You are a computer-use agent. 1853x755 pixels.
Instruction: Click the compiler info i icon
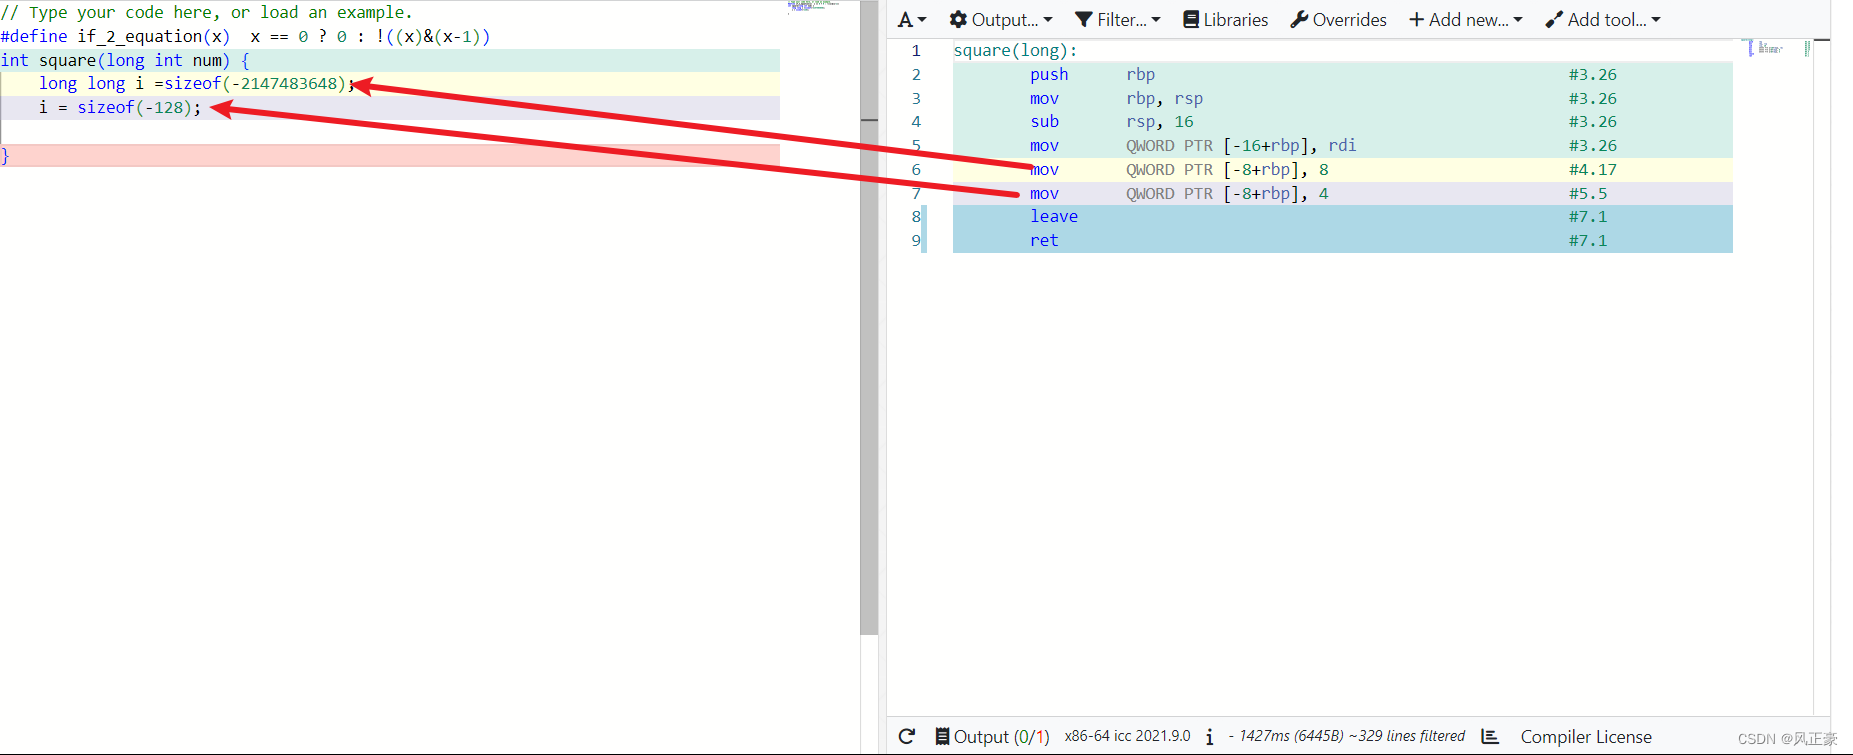coord(1209,737)
